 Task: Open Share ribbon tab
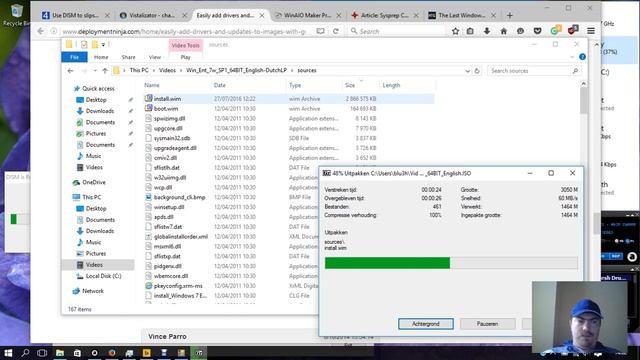coord(128,57)
